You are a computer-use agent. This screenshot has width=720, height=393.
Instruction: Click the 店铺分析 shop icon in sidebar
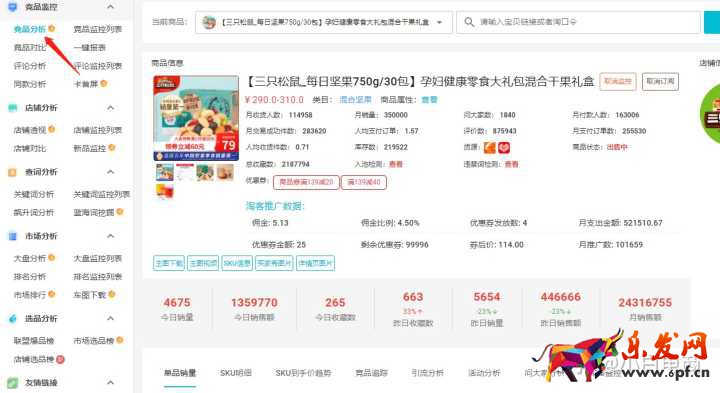pyautogui.click(x=12, y=108)
